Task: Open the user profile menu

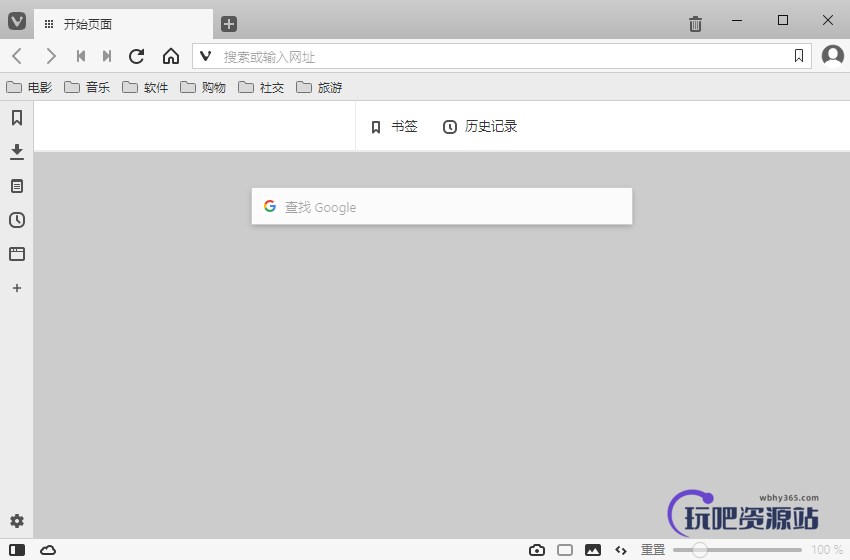Action: [x=832, y=55]
